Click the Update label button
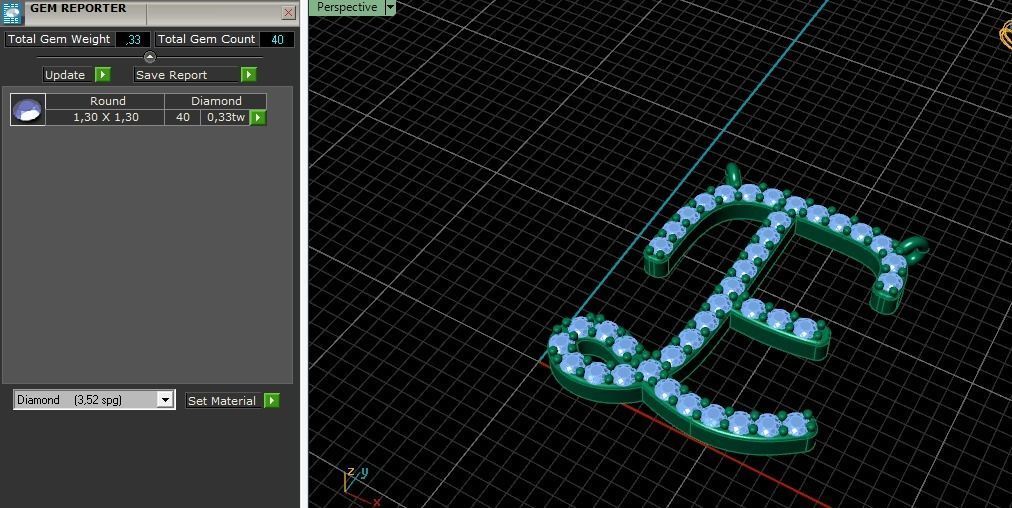The image size is (1012, 508). (68, 75)
